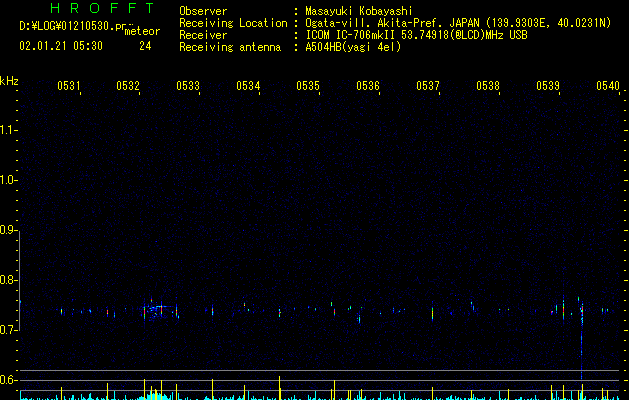Click the 0538 time marker
629x400 pixels.
pyautogui.click(x=488, y=85)
